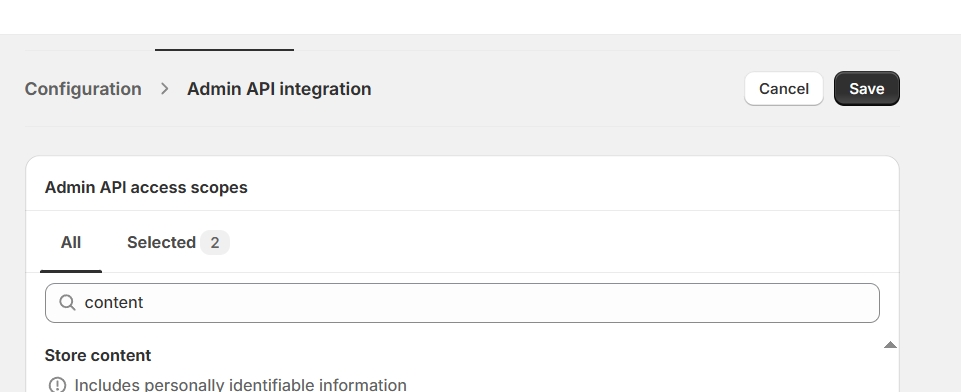Open the Selected scopes tab
The height and width of the screenshot is (392, 961).
[x=178, y=243]
